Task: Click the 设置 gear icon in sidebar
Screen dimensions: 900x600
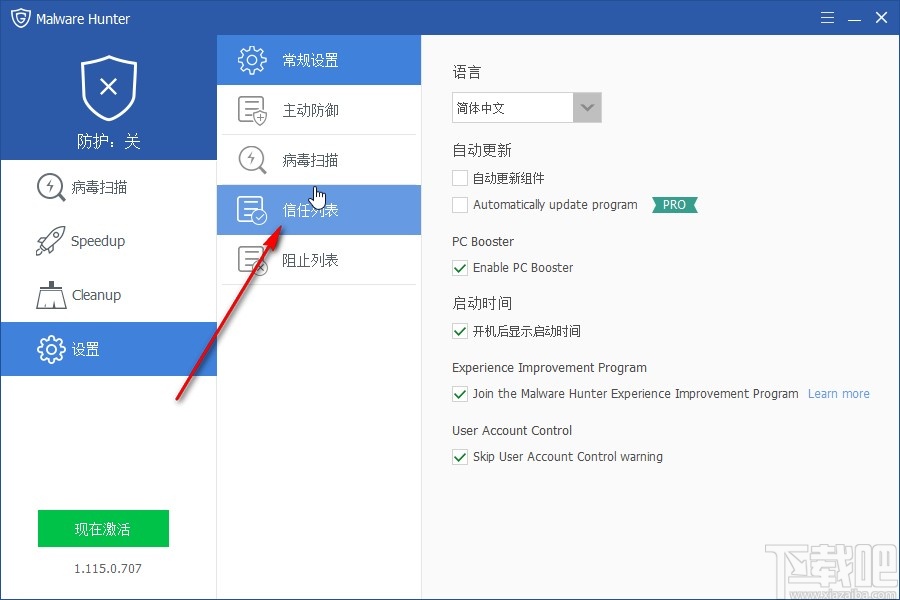Action: (x=50, y=349)
